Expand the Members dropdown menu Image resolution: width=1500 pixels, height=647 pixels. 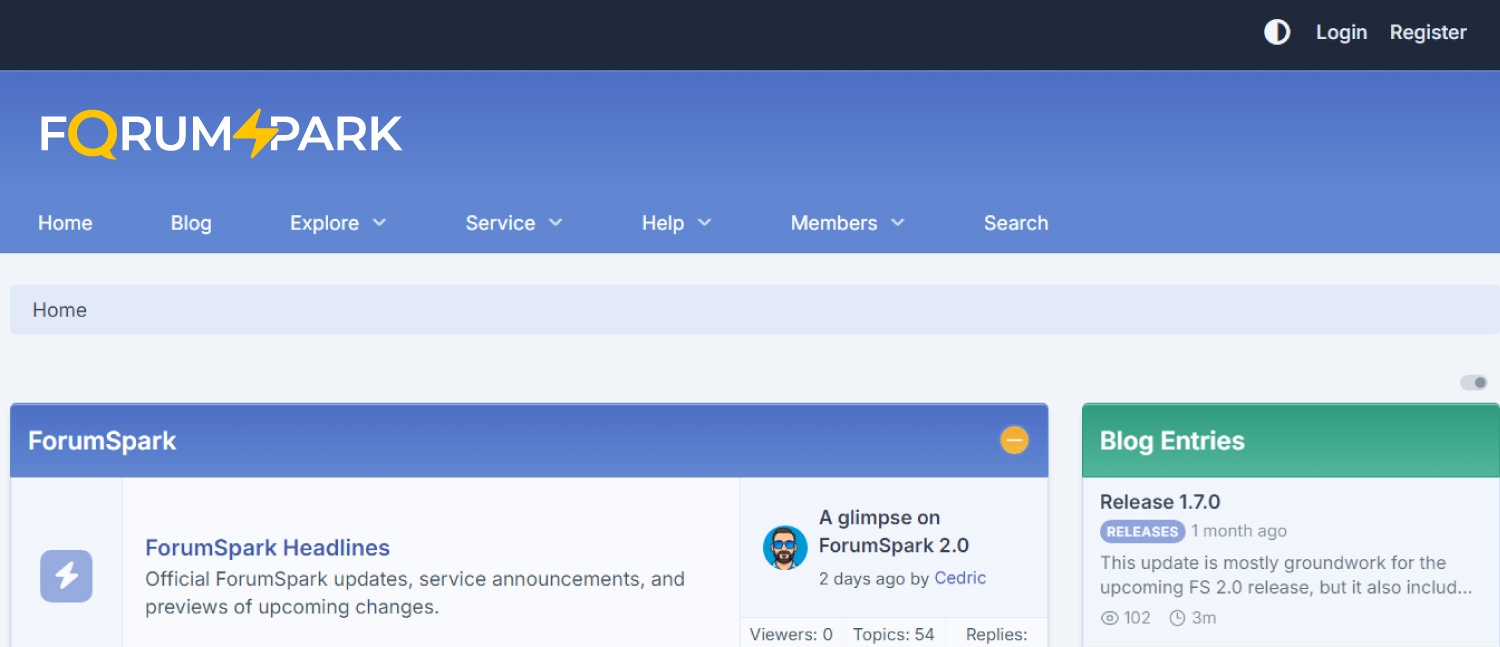(x=847, y=223)
